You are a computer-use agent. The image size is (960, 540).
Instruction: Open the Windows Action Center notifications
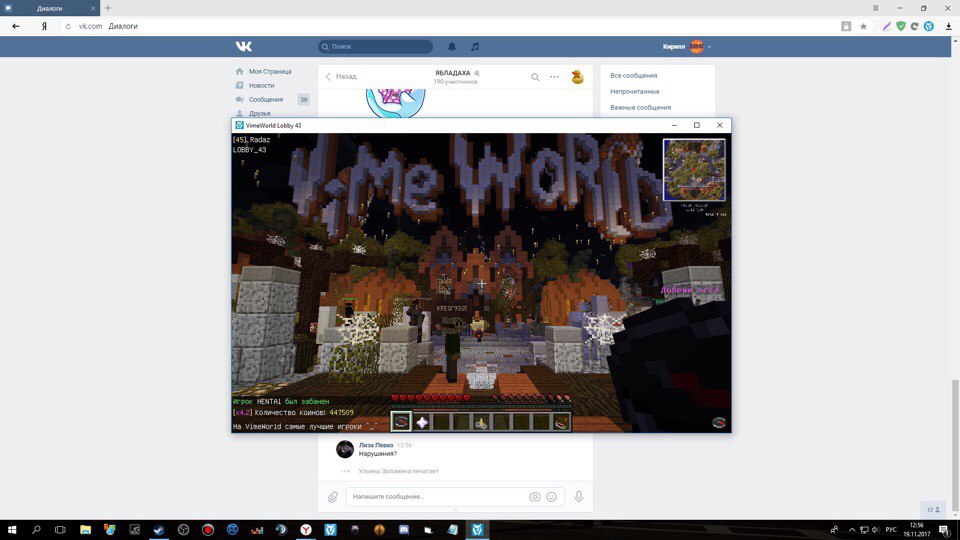(945, 530)
